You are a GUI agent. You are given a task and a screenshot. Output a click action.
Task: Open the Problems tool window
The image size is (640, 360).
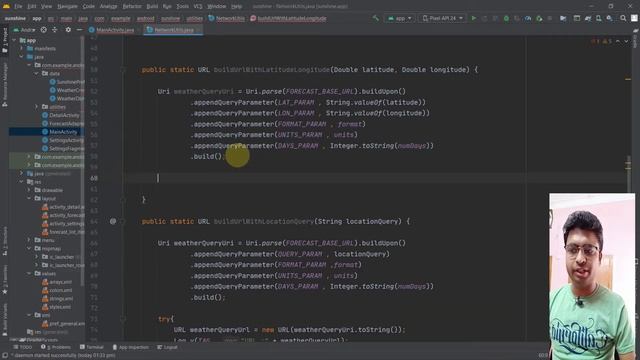pyautogui.click(x=56, y=347)
